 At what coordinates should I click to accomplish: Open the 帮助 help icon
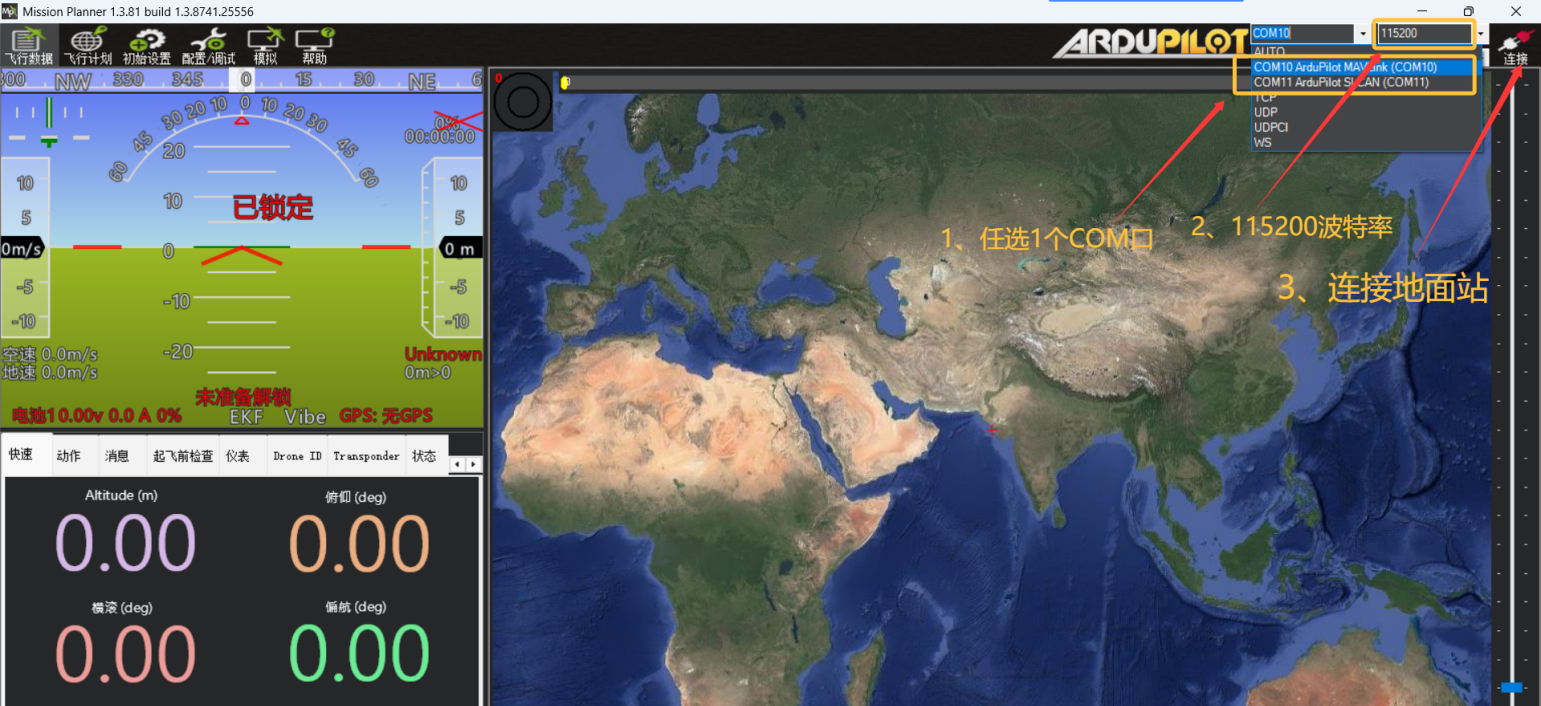[314, 45]
